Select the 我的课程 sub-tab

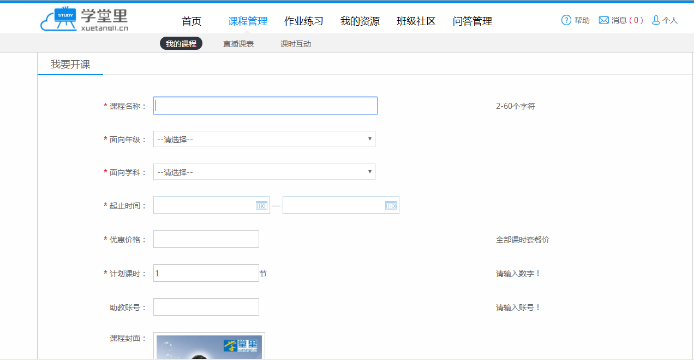coord(181,44)
